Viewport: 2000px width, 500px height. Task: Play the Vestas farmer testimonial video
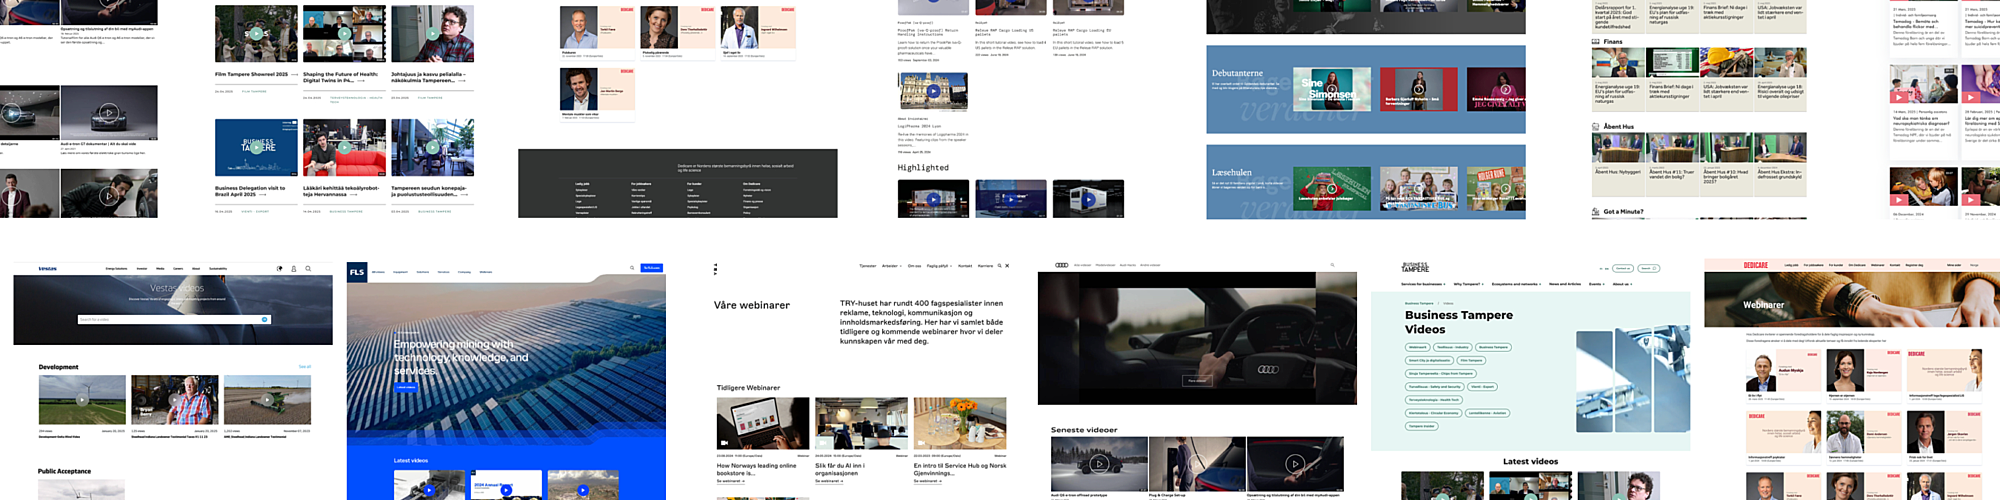click(174, 400)
